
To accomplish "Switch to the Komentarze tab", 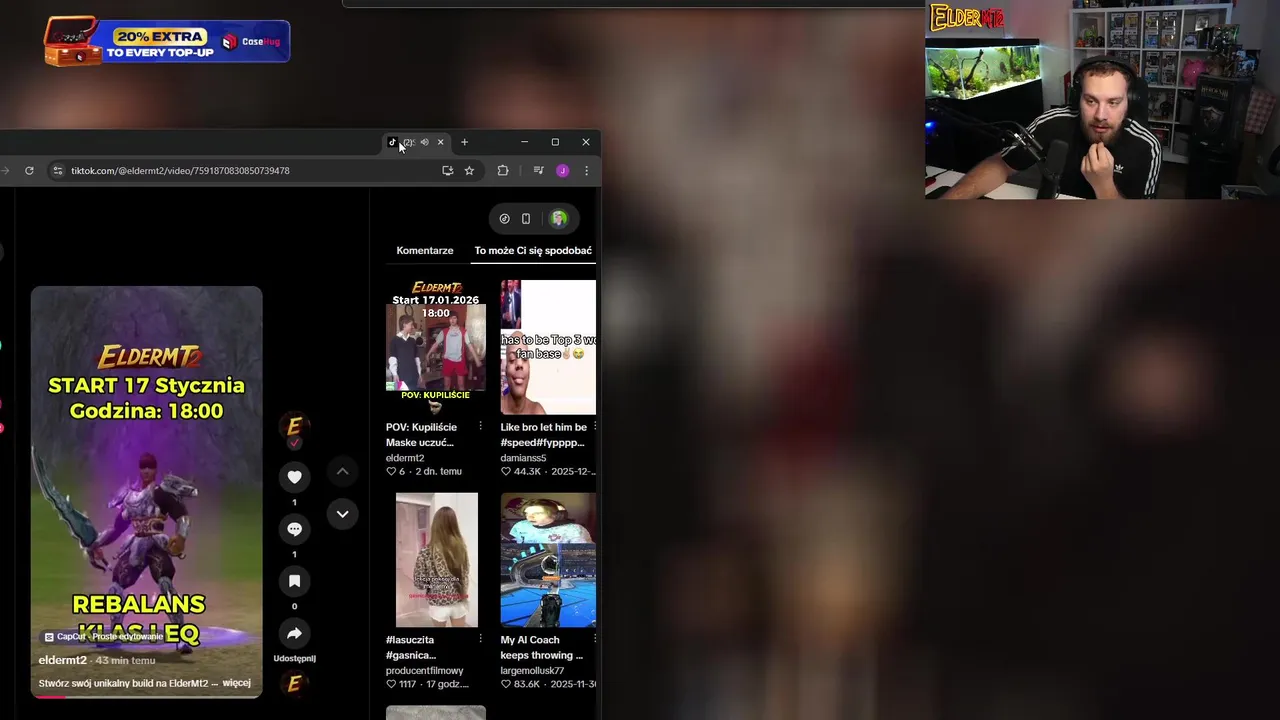I will 425,251.
